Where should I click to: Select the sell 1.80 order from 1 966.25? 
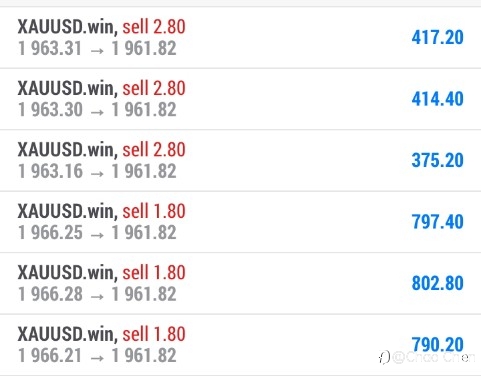[240, 222]
